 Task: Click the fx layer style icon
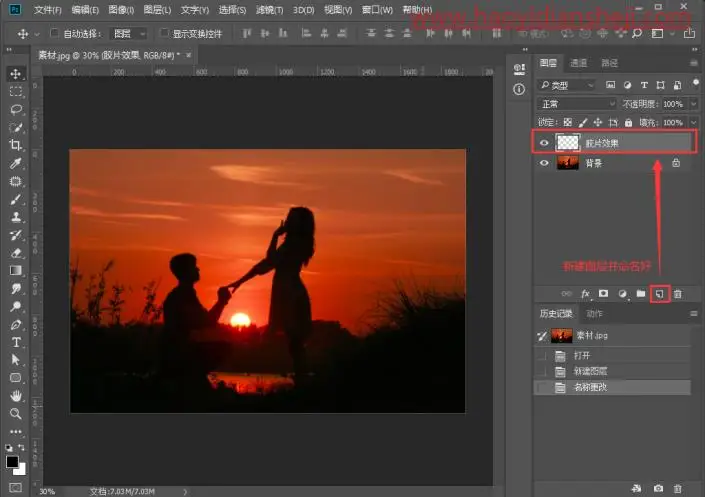(x=585, y=294)
